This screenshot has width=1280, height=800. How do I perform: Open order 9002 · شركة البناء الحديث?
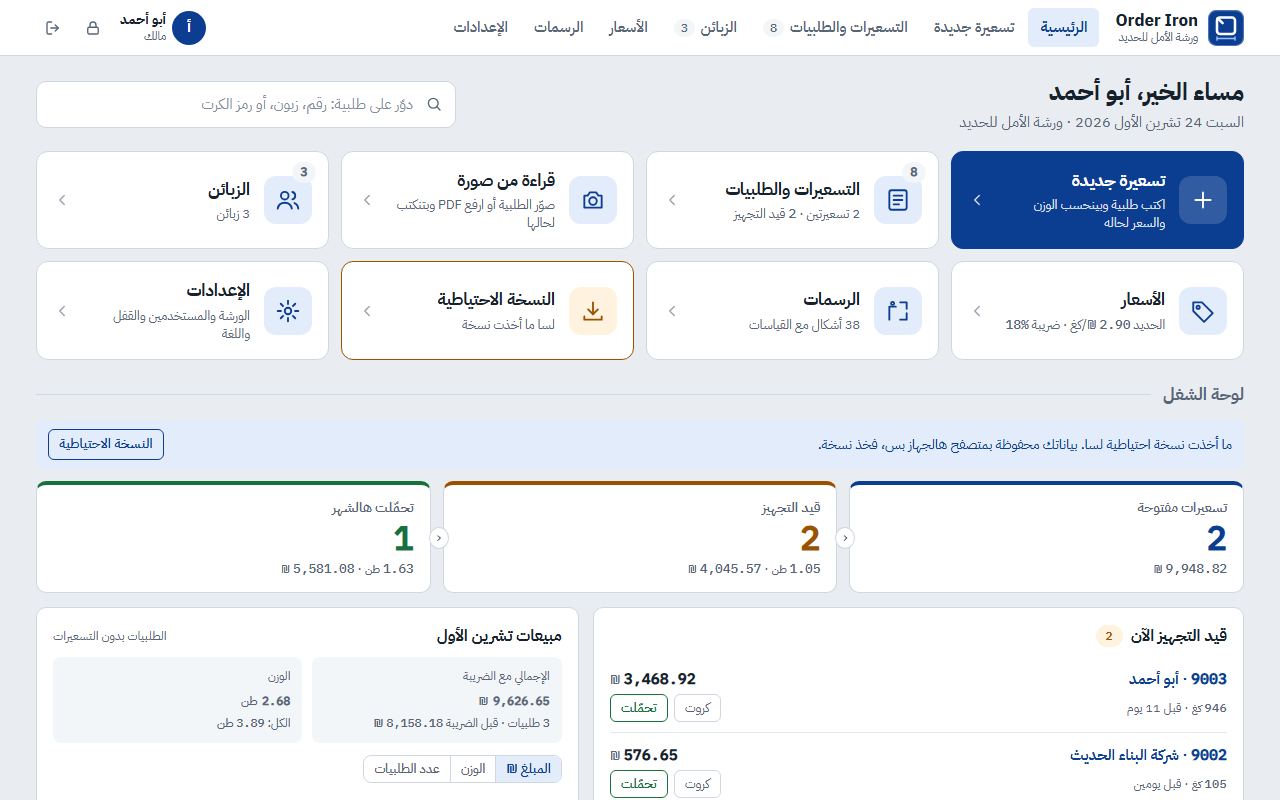pyautogui.click(x=1148, y=756)
